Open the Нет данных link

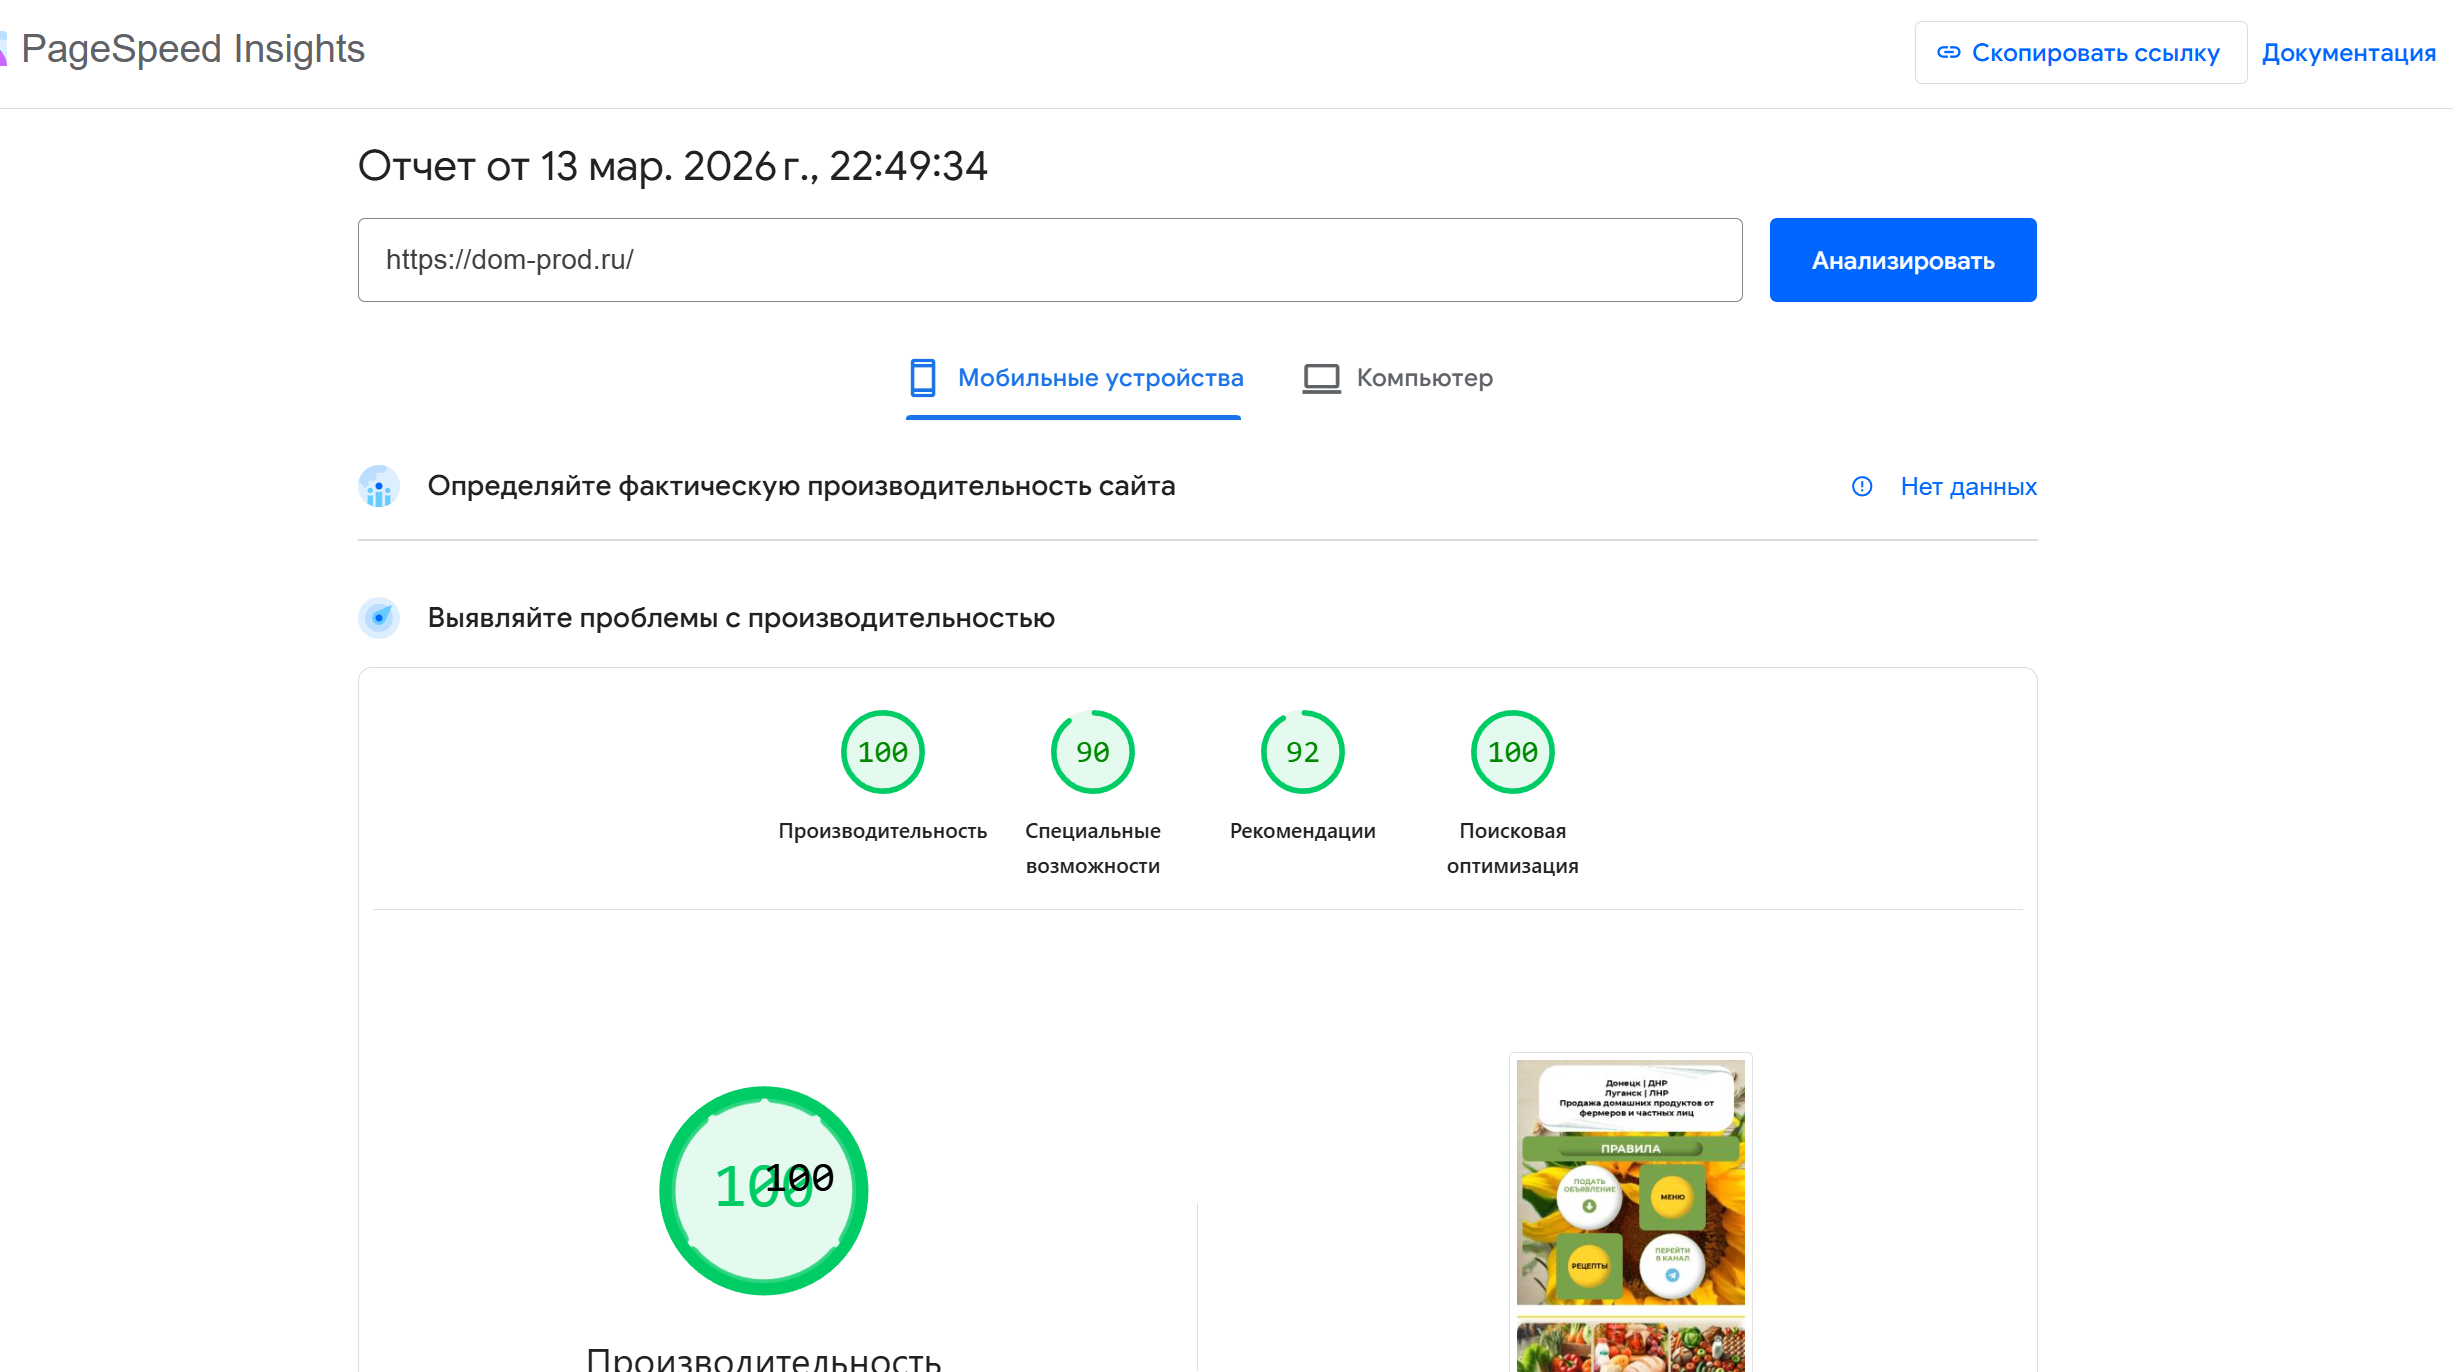(1968, 487)
